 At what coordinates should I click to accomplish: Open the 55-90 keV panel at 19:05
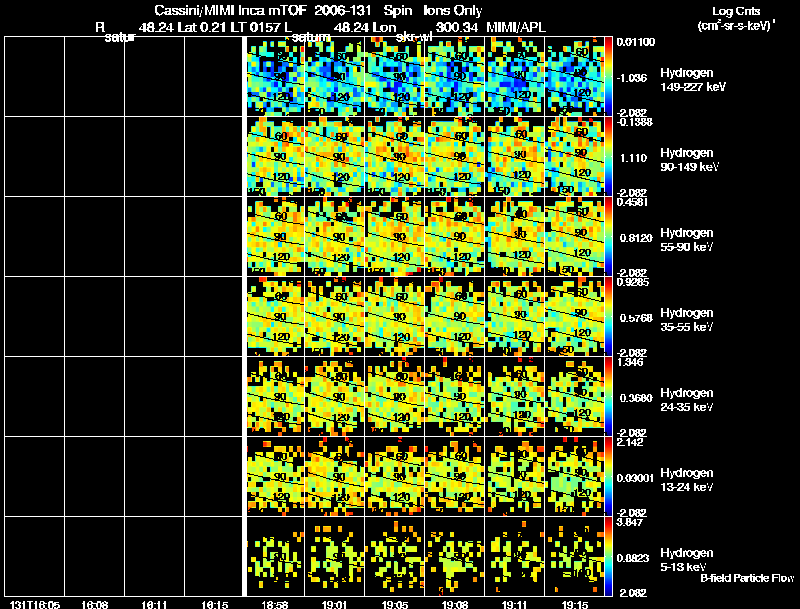394,236
